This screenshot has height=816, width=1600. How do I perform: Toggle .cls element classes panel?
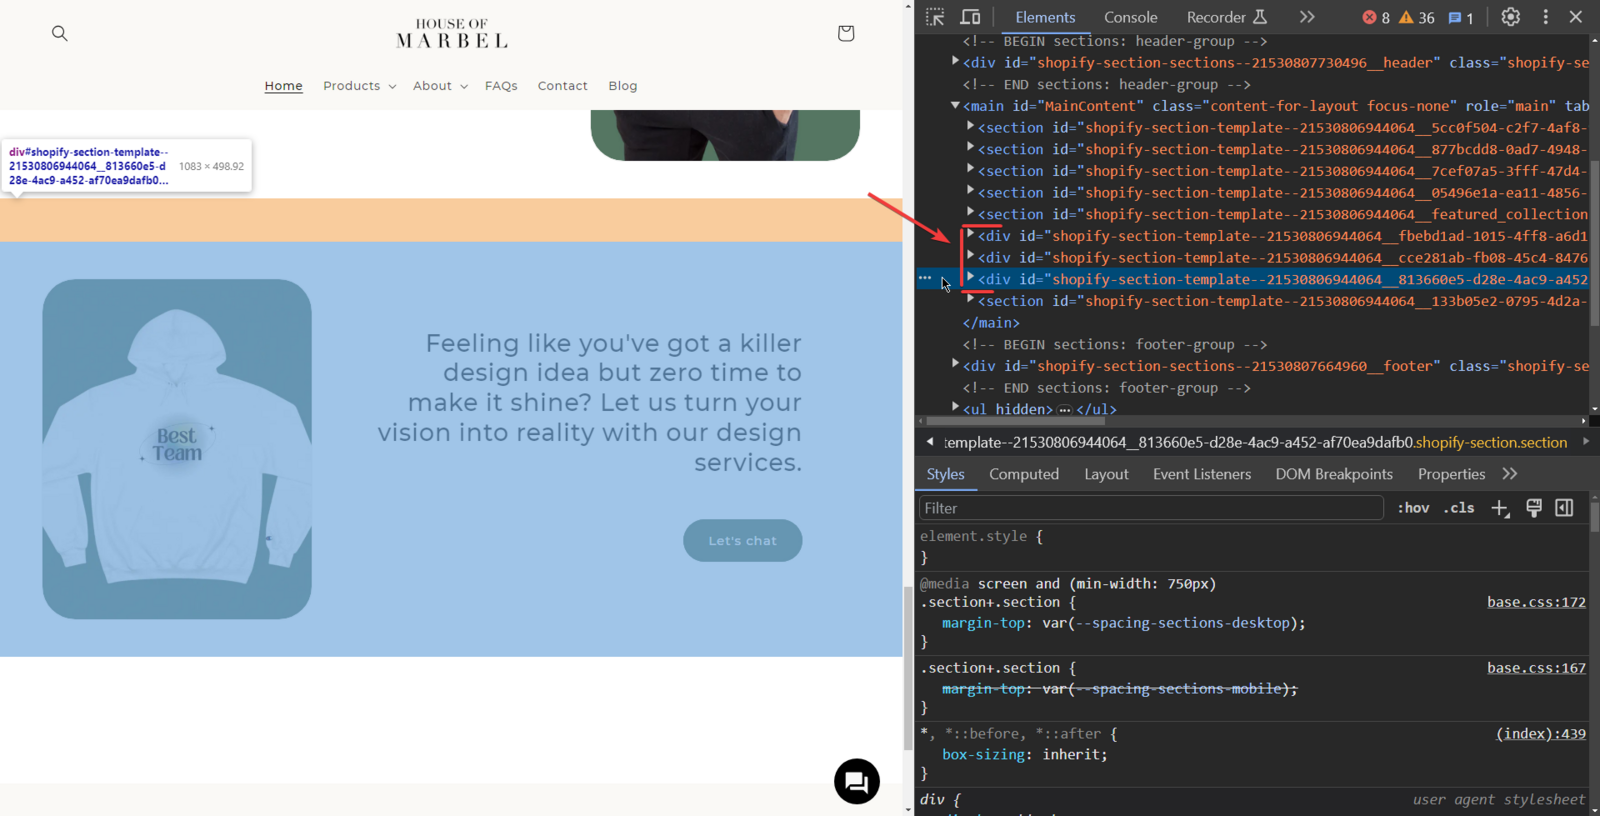click(1459, 508)
